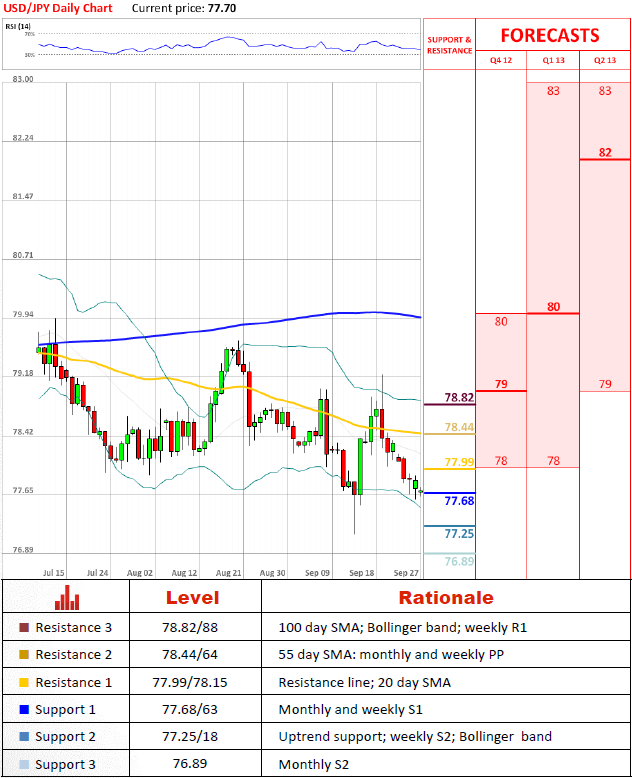
Task: Click the 'Jul 15' date axis label
Action: tap(54, 573)
